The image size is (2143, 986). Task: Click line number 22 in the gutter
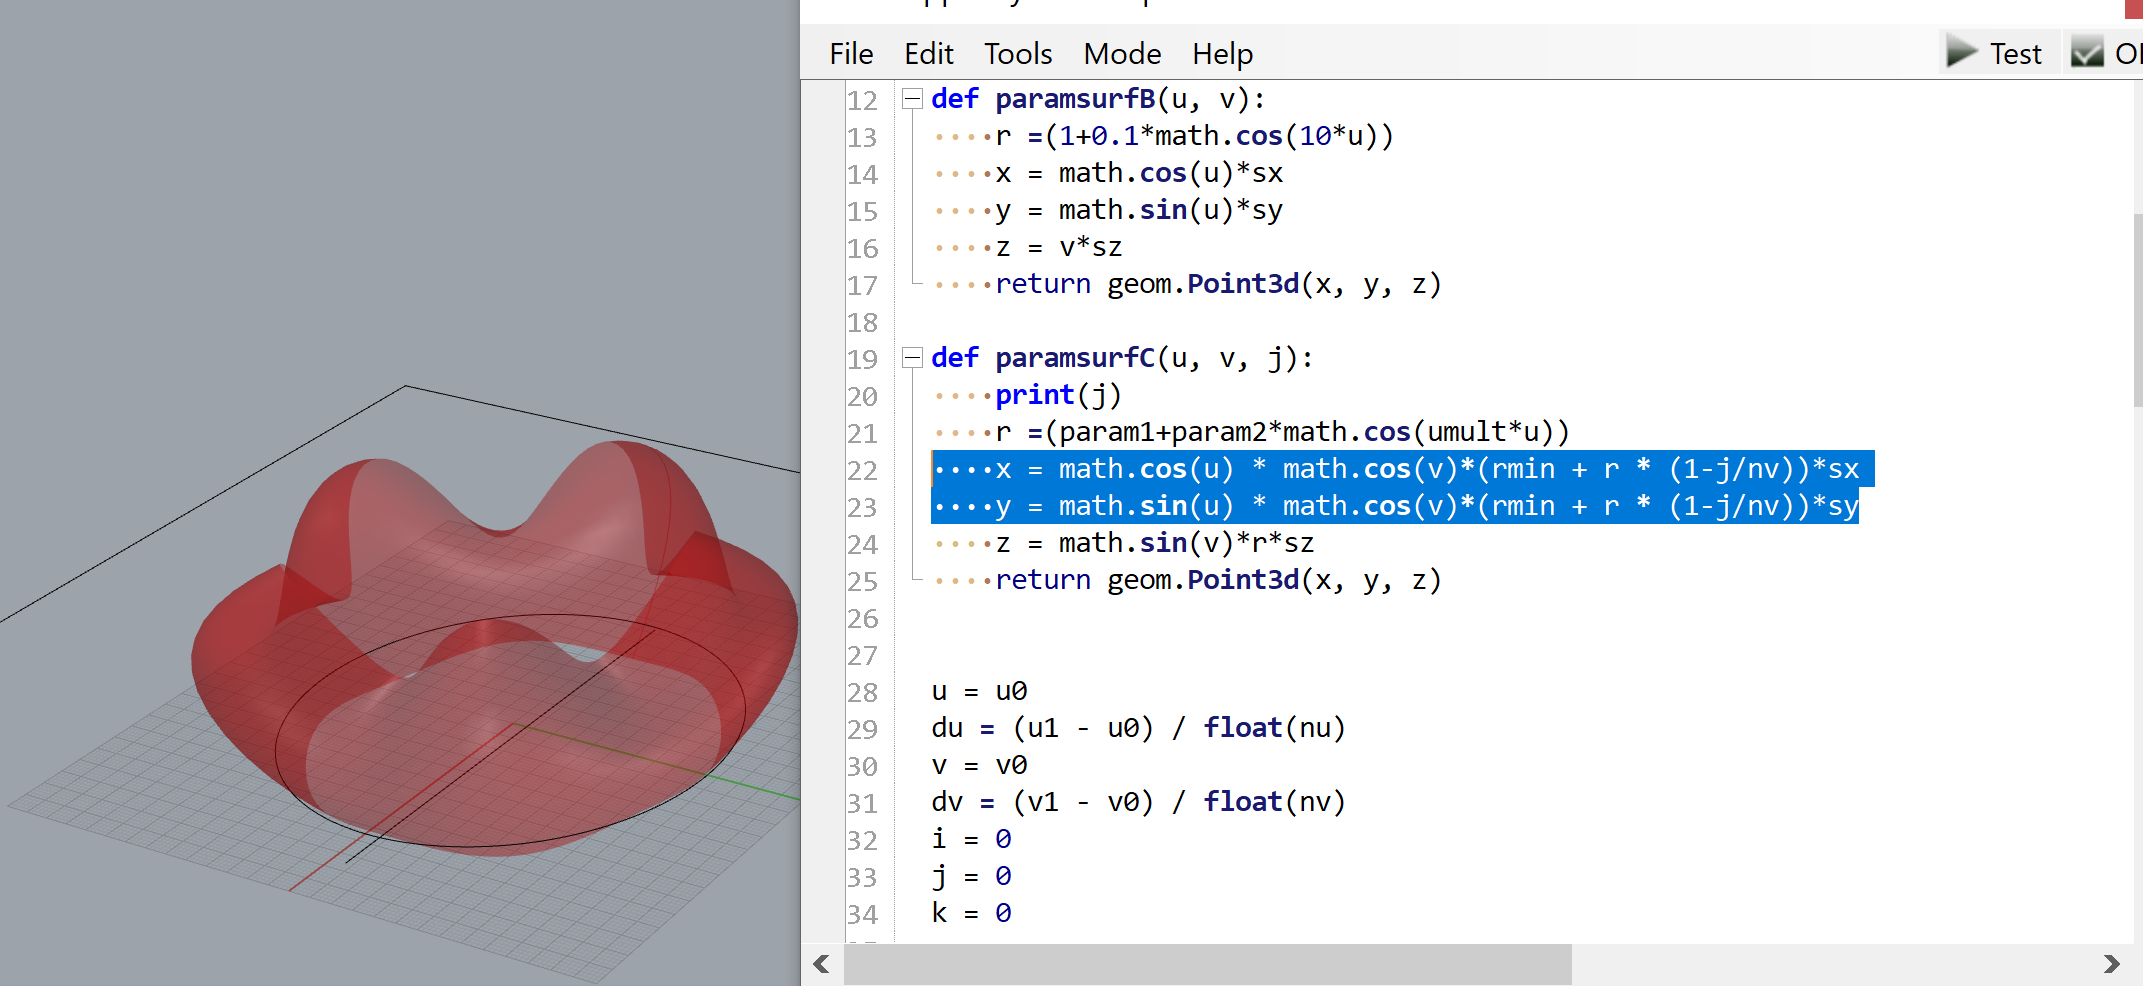click(862, 470)
